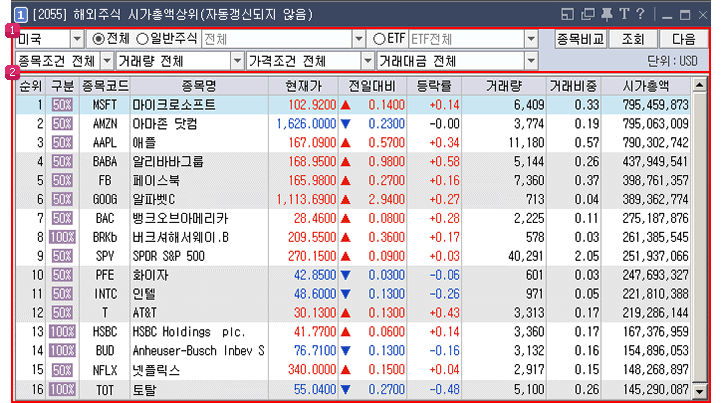Screen dimensions: 723x403
Task: Click the 다음 next button
Action: pos(683,39)
